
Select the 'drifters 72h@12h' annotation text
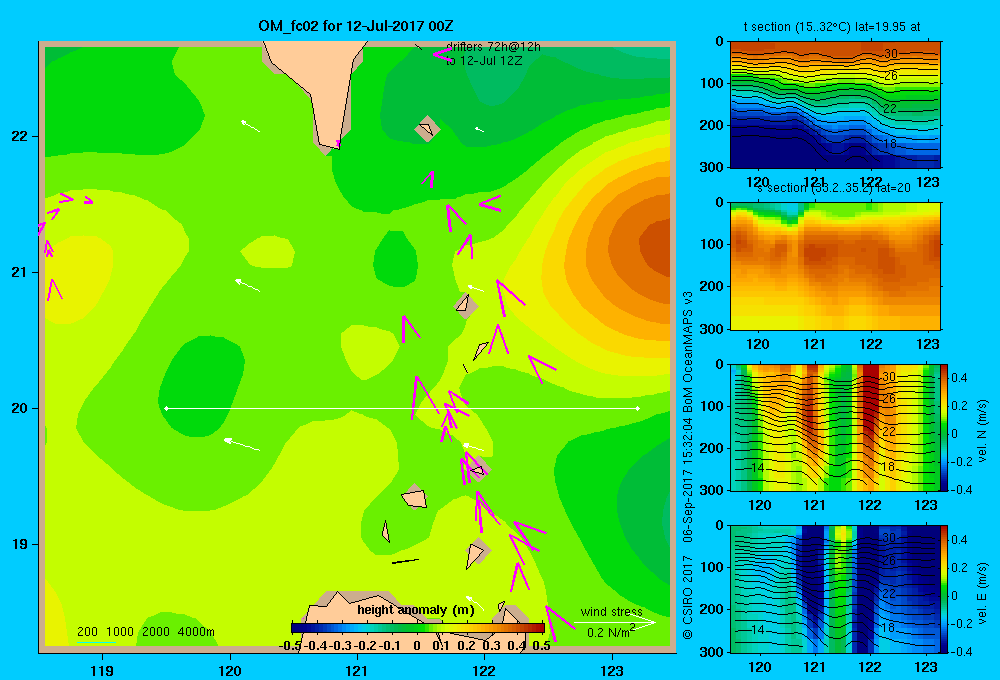tap(493, 47)
